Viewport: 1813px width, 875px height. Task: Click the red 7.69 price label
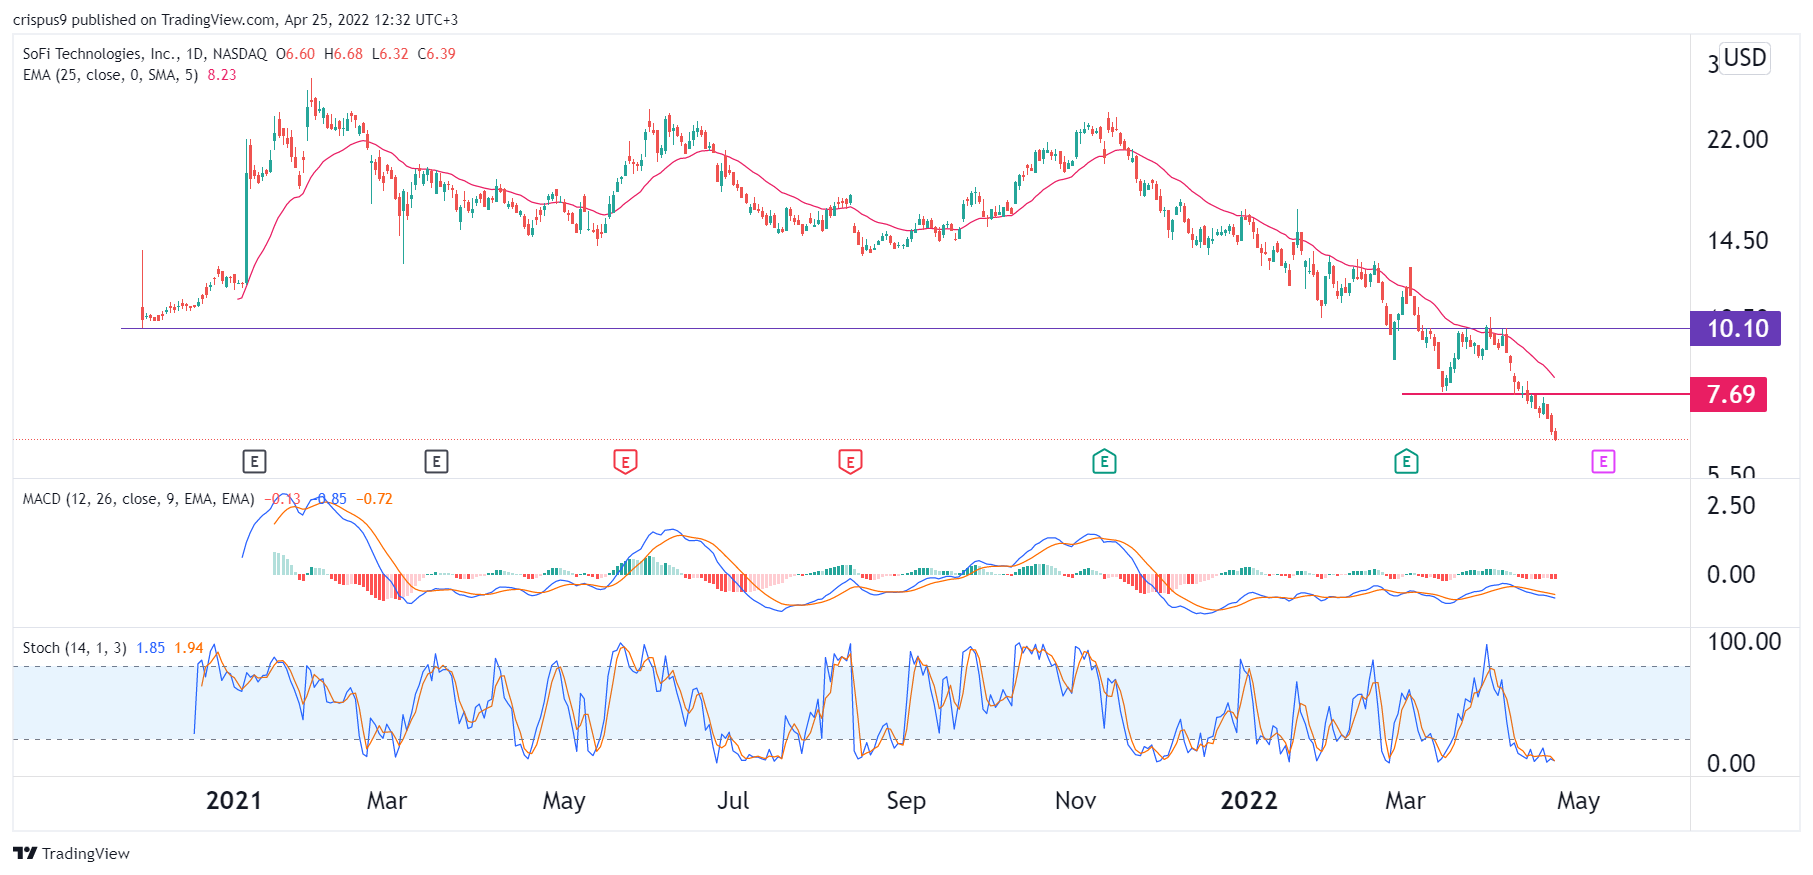tap(1729, 394)
